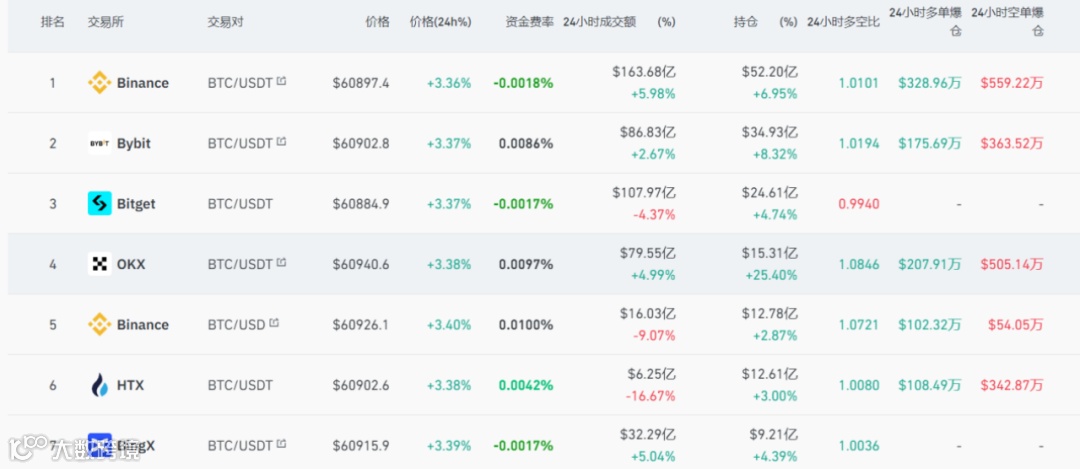
Task: Sort by 持仓 column header
Action: (745, 22)
